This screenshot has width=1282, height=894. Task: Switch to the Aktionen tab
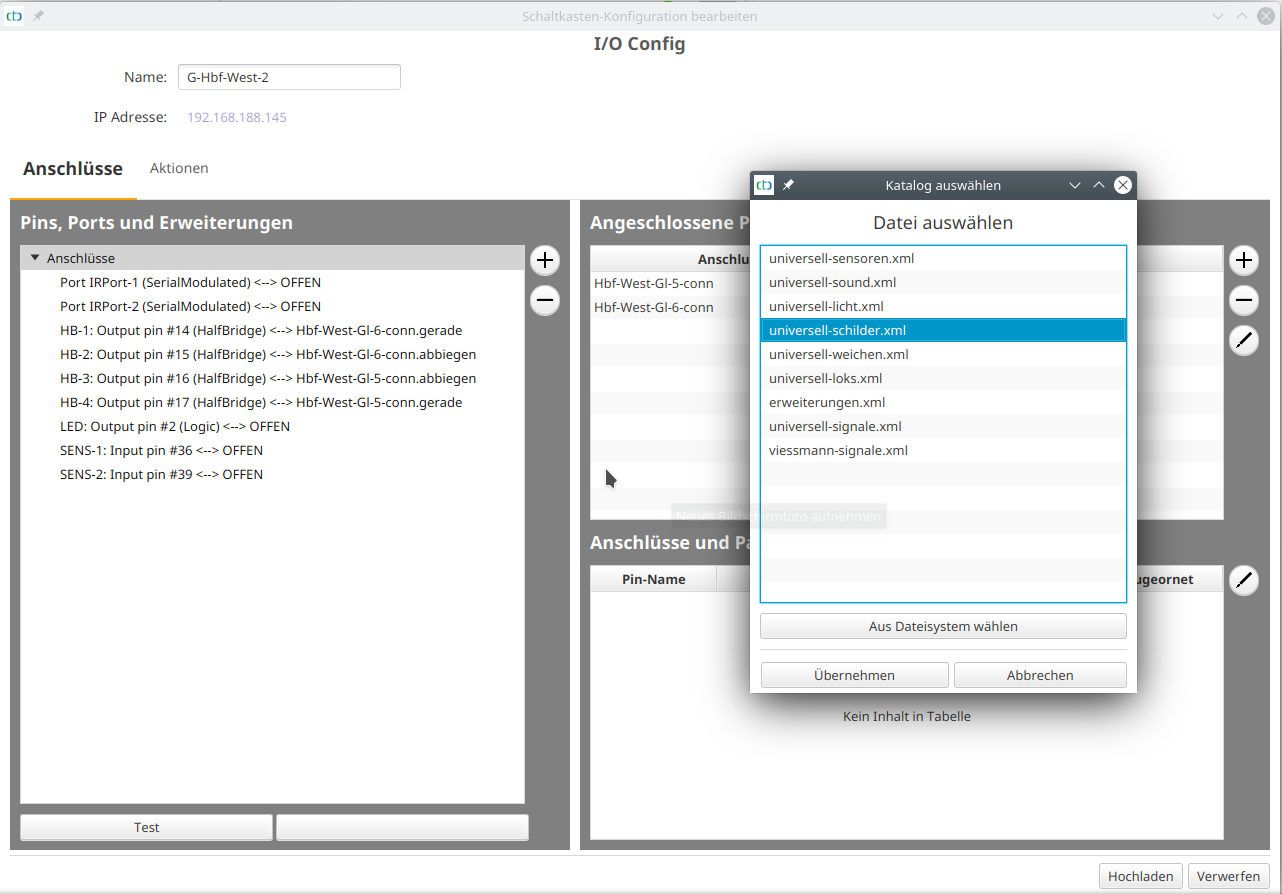[179, 168]
